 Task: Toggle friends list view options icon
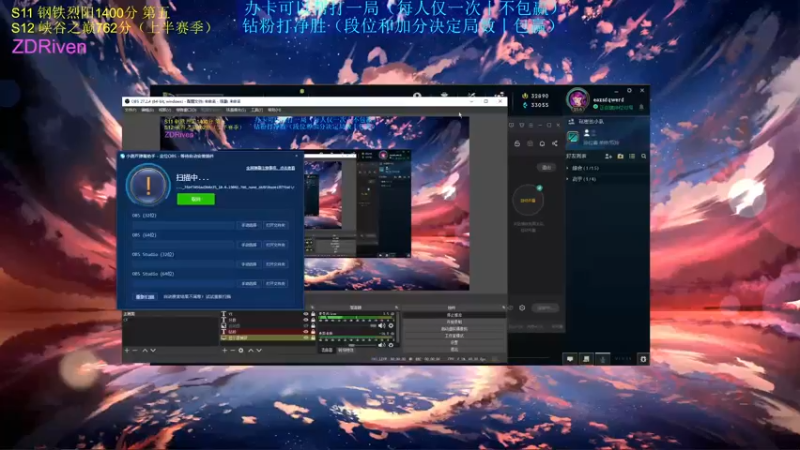632,156
